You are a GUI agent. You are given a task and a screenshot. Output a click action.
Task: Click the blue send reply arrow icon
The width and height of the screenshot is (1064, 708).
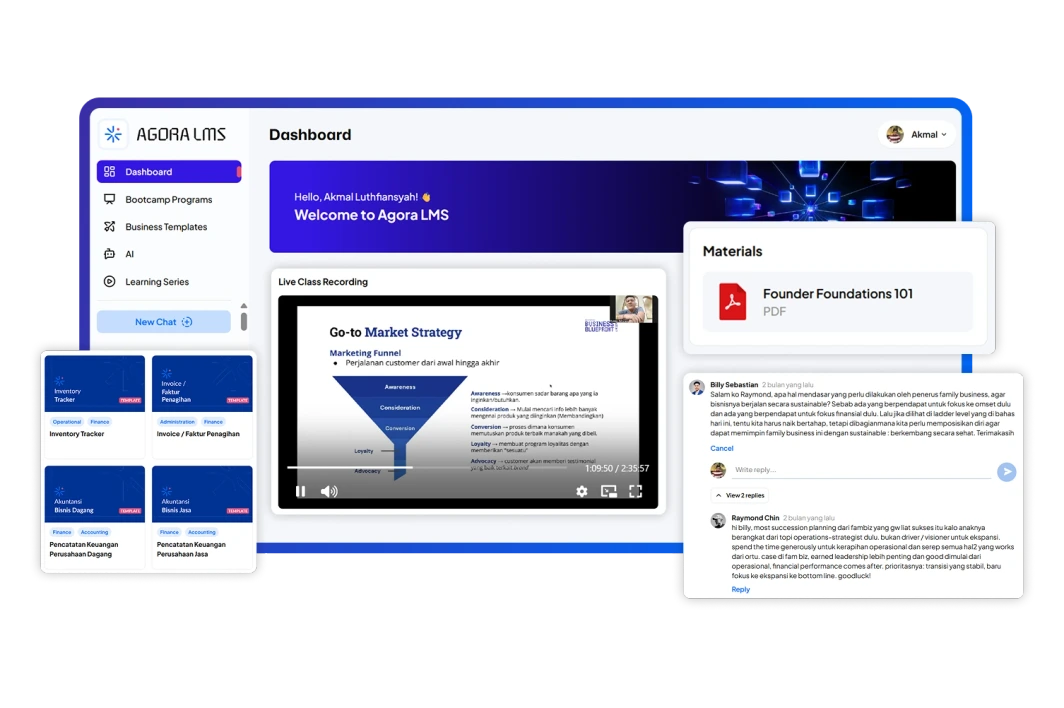1006,472
